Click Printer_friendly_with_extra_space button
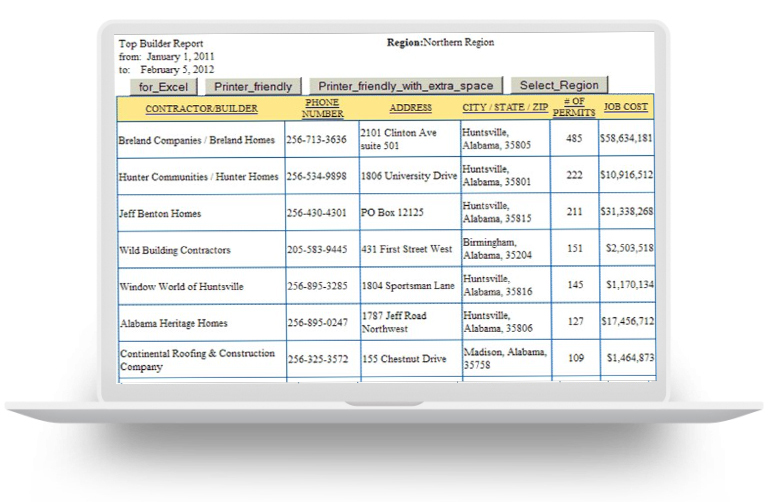This screenshot has width=768, height=502. 405,87
